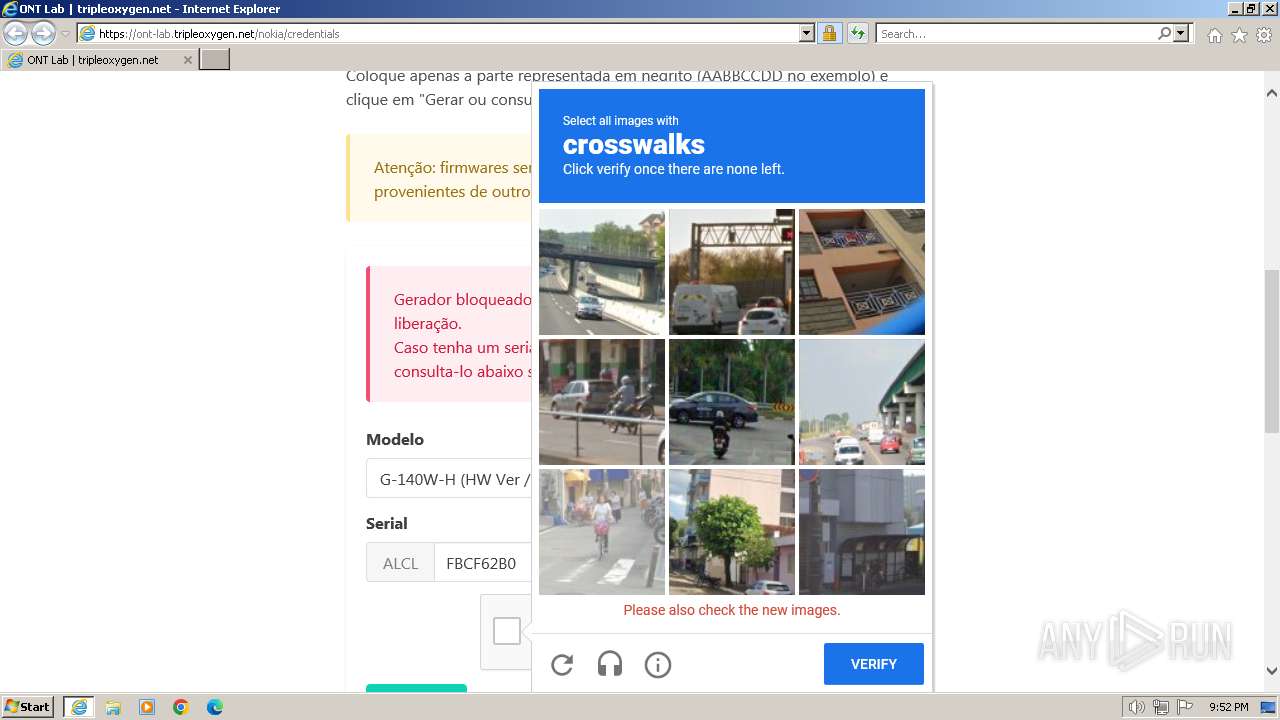
Task: Open the IE Home icon
Action: 1214,35
